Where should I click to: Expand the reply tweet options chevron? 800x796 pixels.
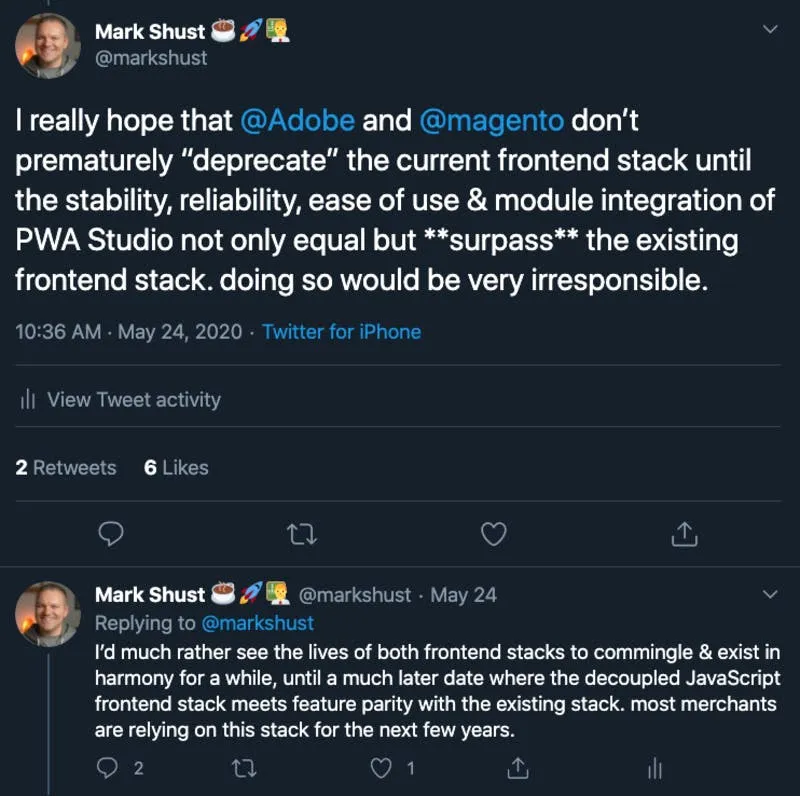[x=769, y=595]
